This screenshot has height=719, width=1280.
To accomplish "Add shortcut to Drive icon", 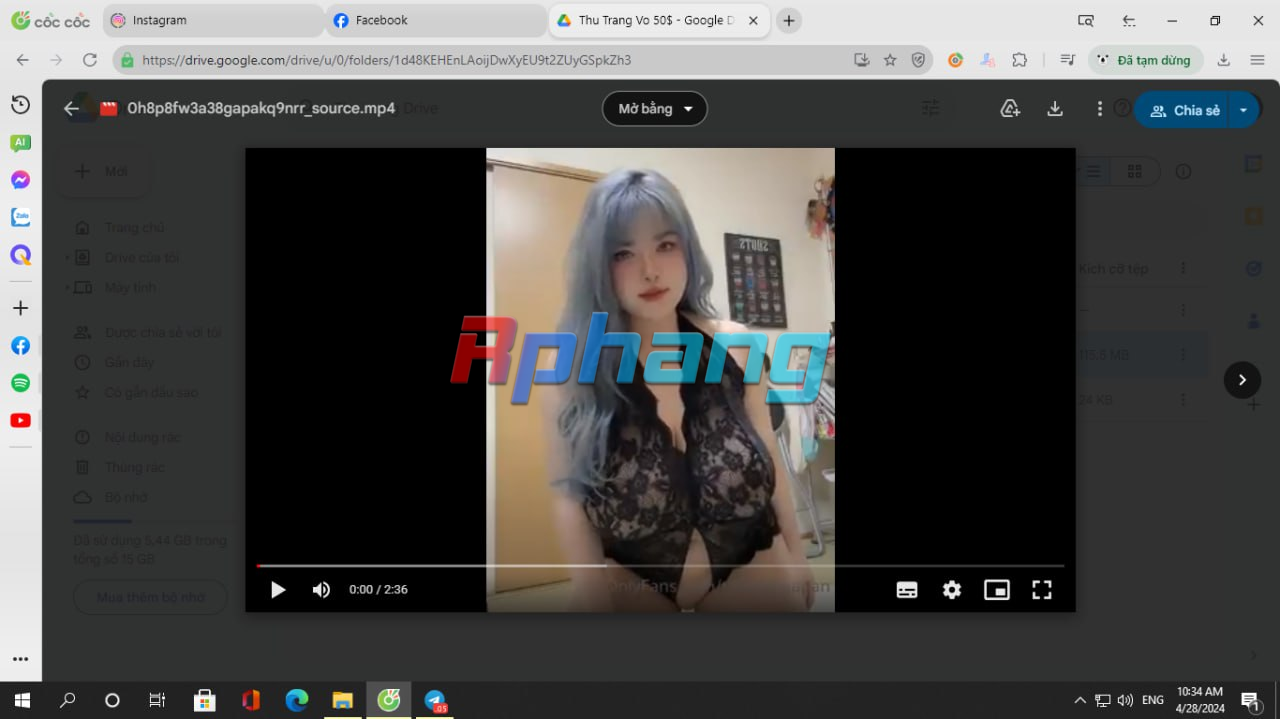I will 1010,109.
